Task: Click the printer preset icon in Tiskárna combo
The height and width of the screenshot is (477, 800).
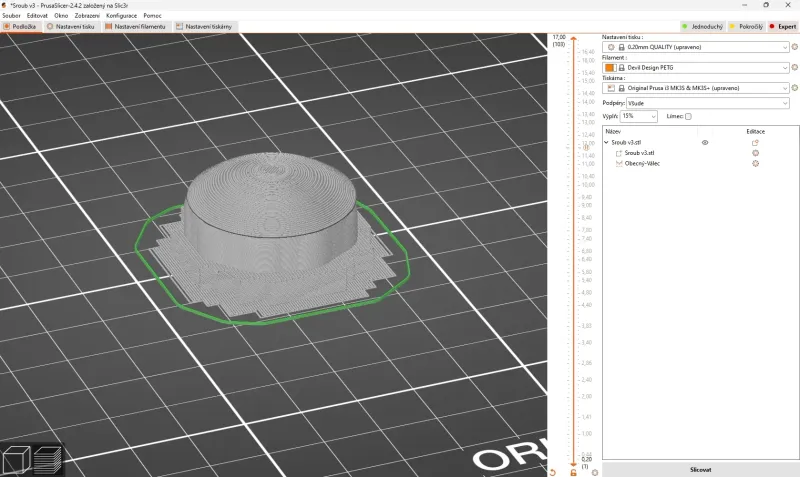Action: tap(611, 88)
